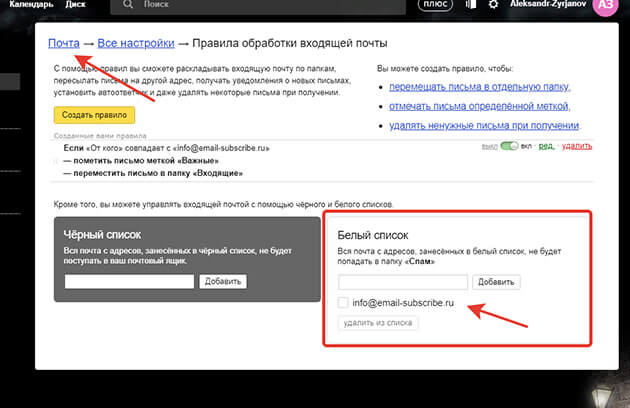Open the AZ user avatar

(605, 5)
